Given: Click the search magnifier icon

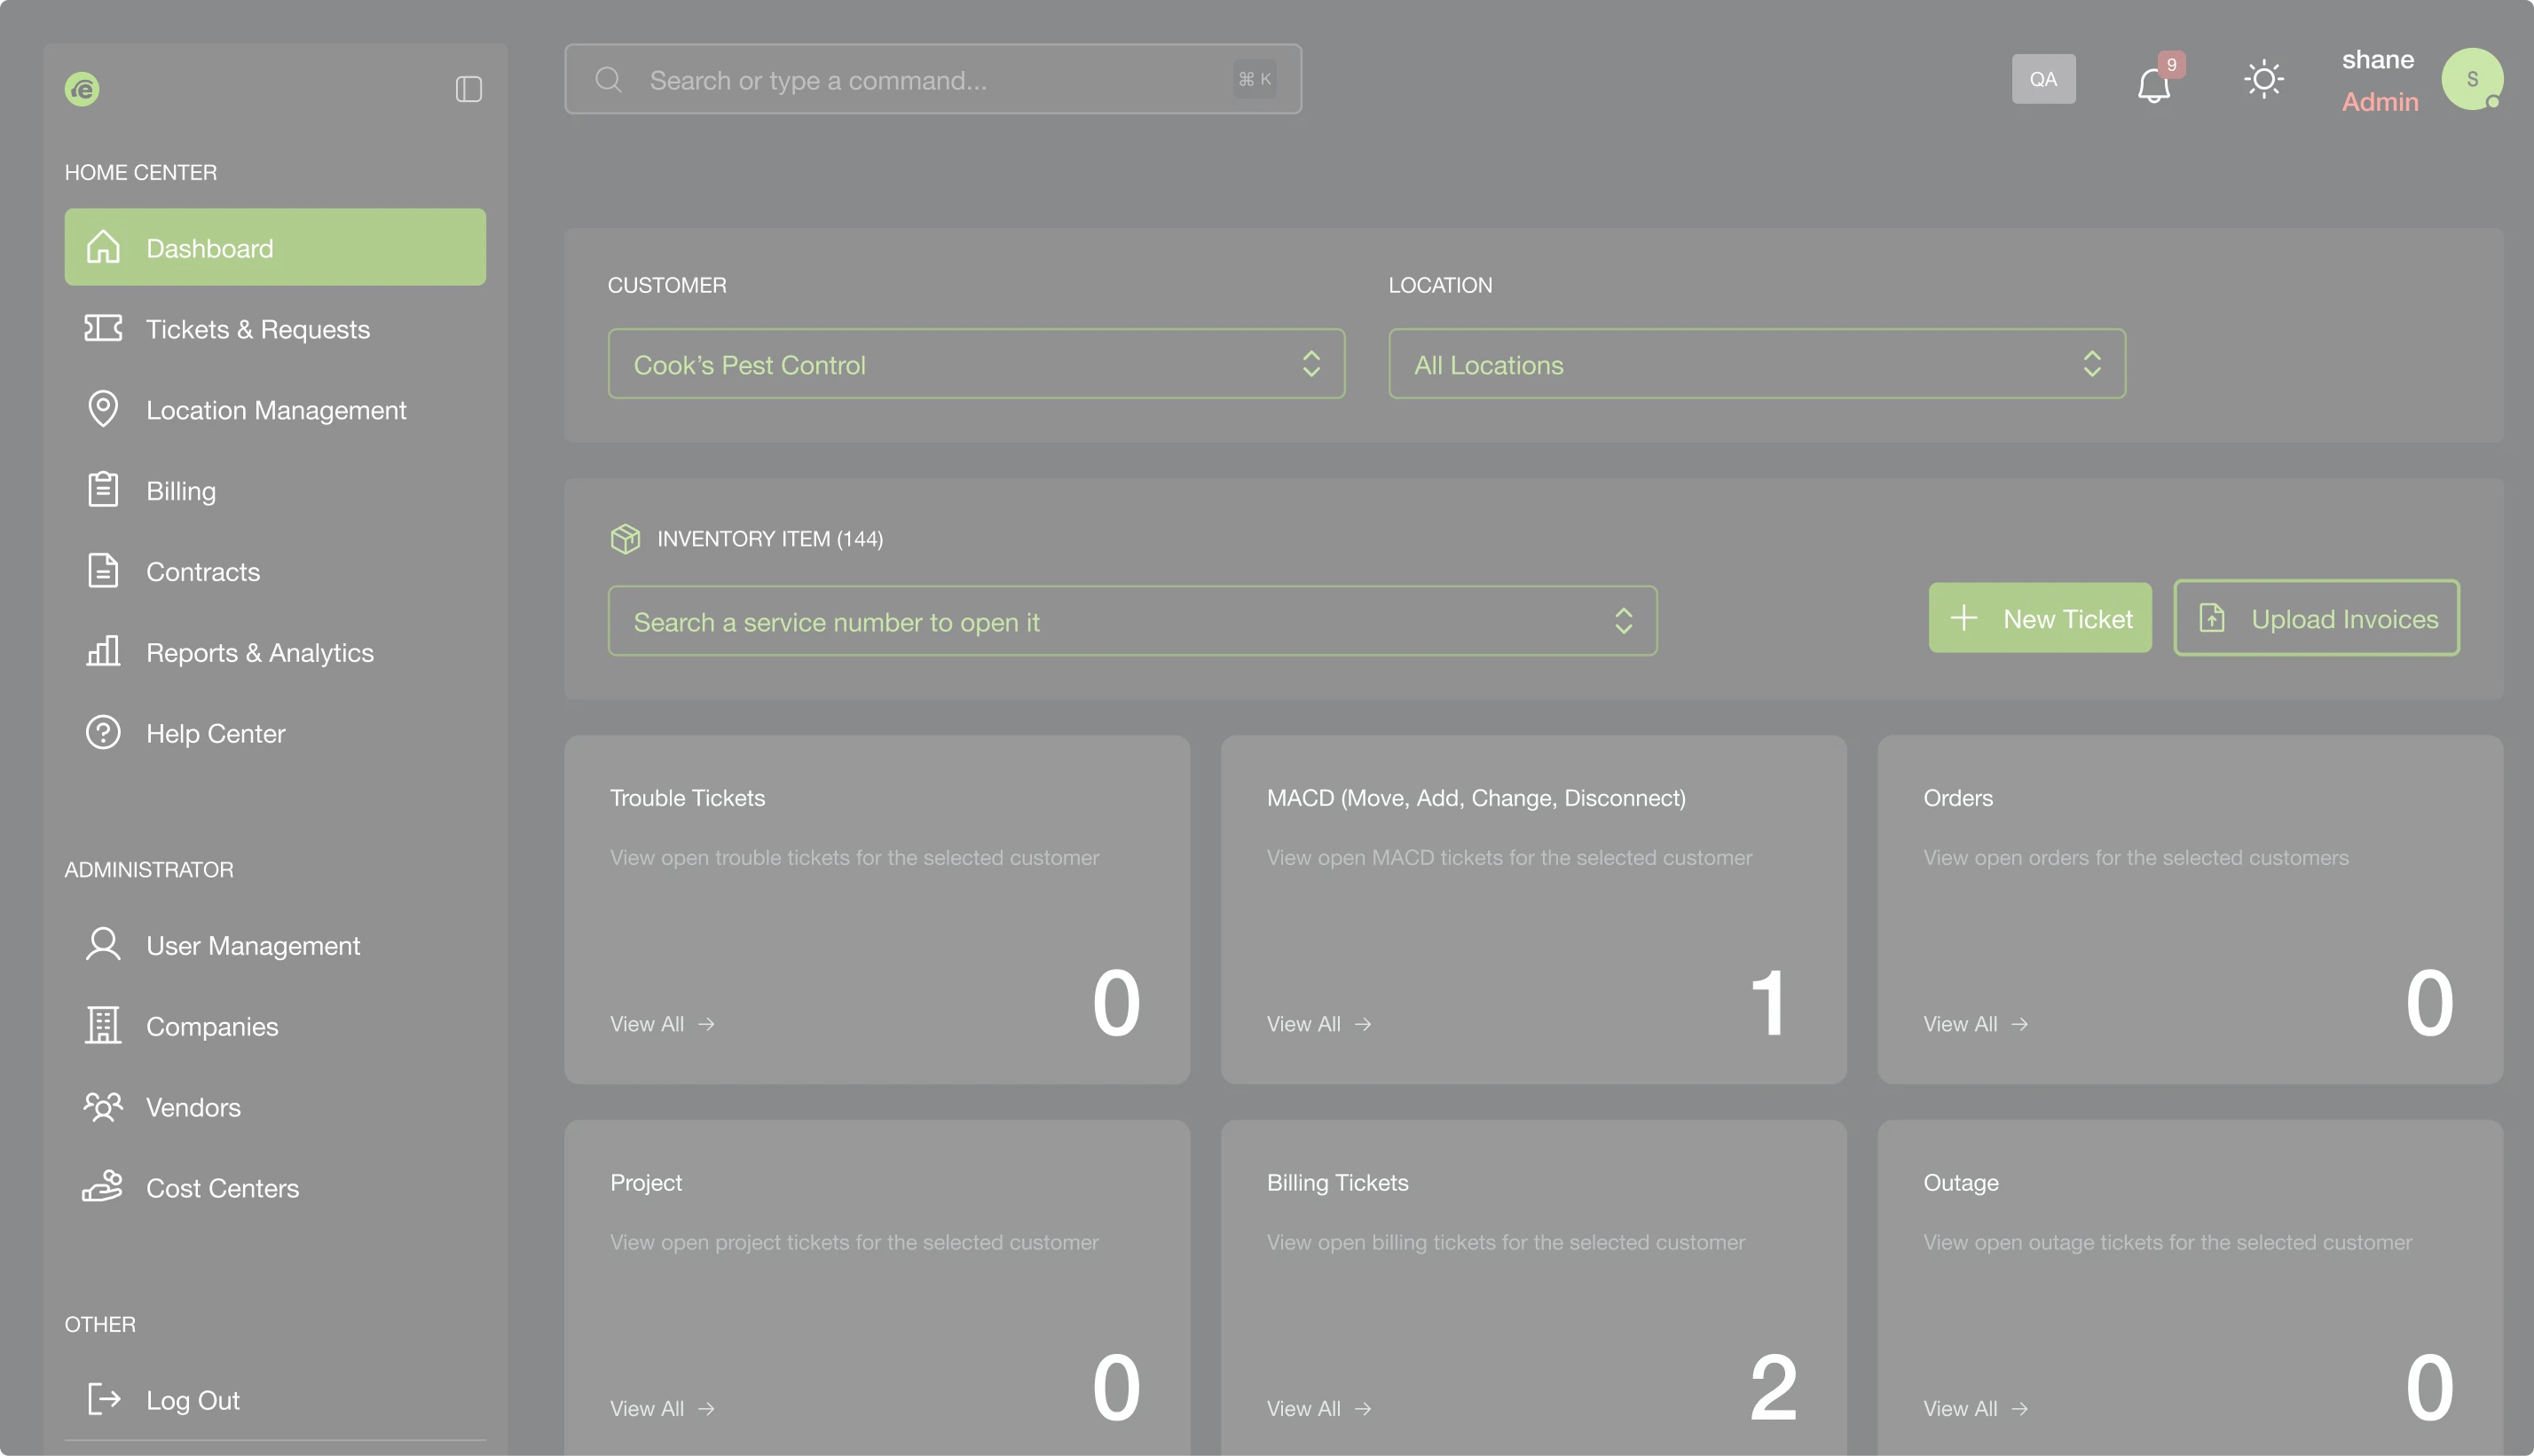Looking at the screenshot, I should (608, 79).
